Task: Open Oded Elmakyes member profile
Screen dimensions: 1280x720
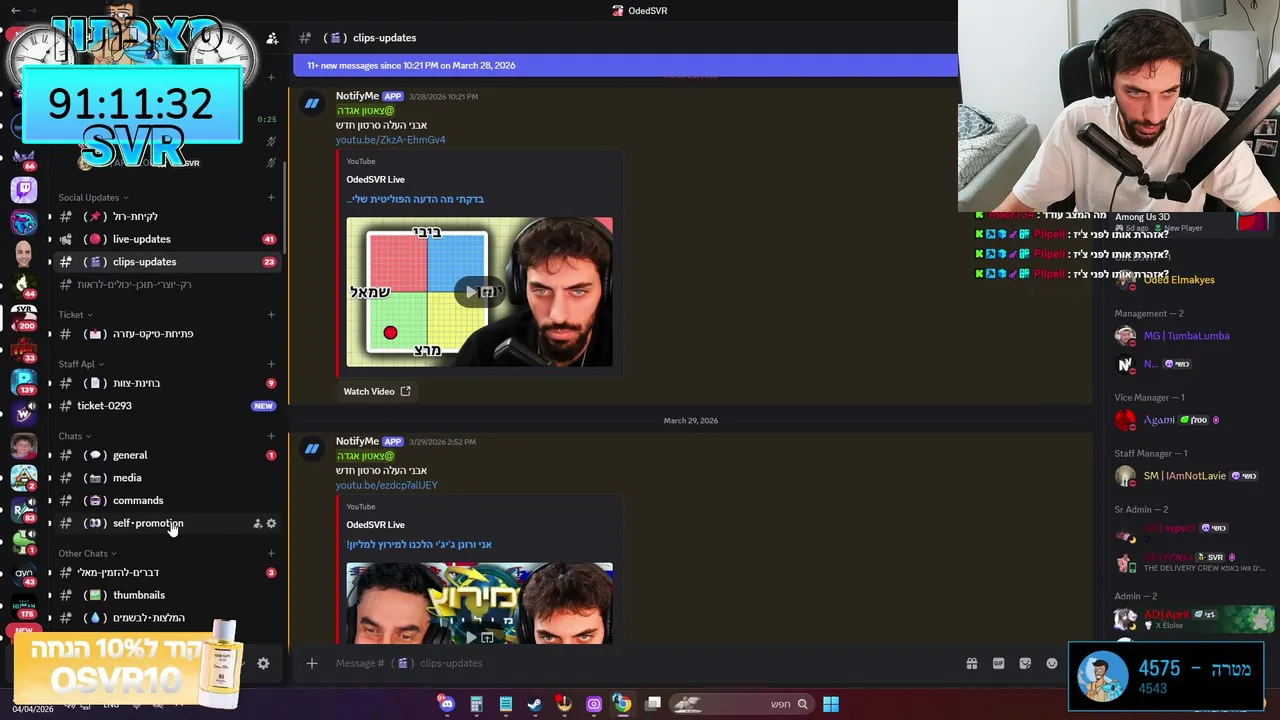Action: tap(1178, 280)
